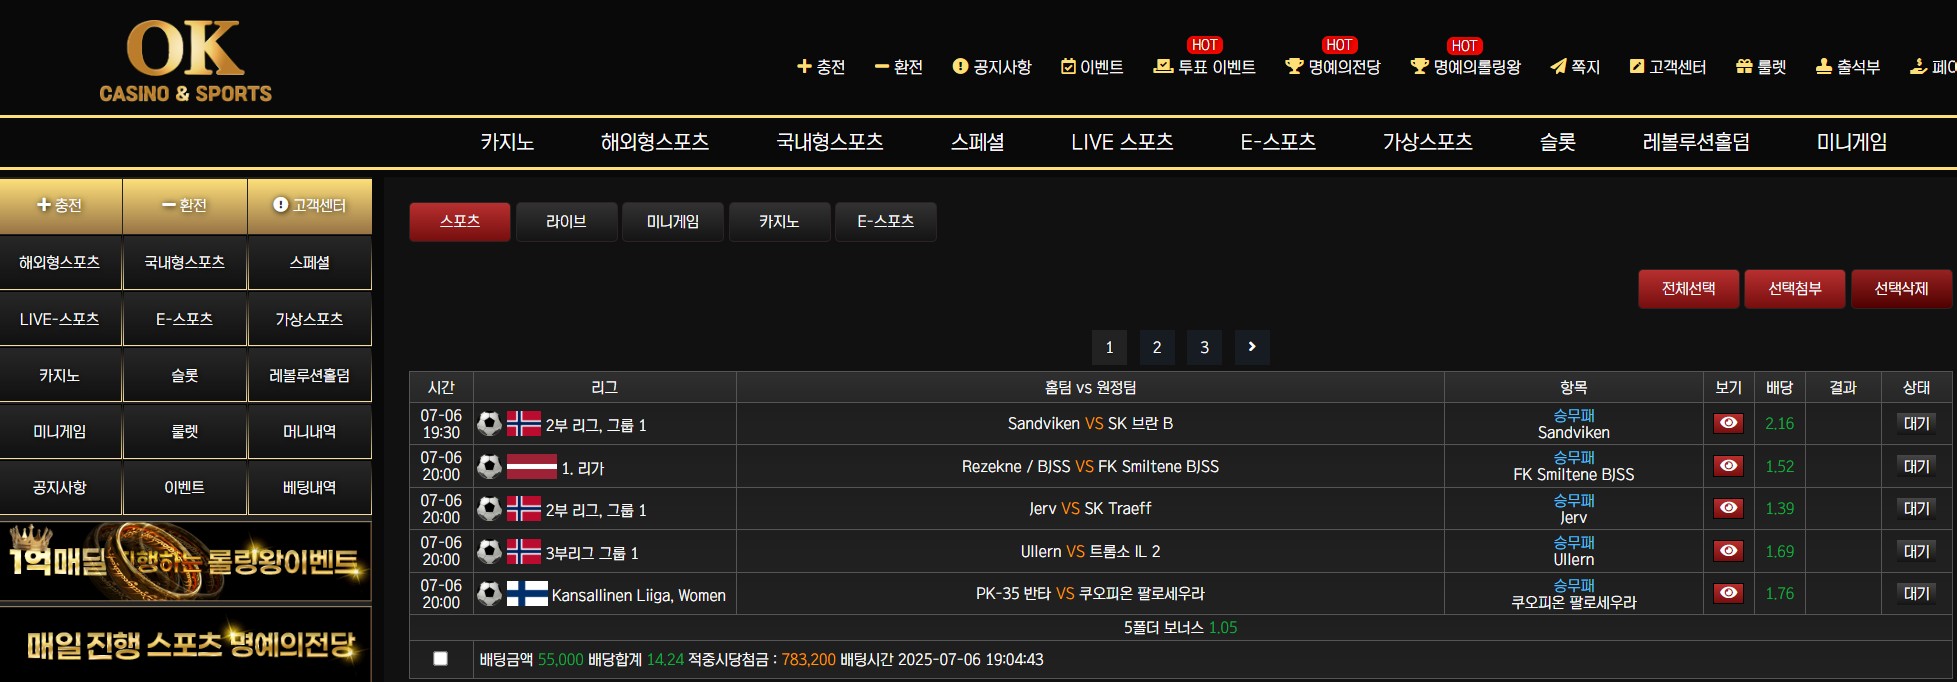Go to next page with the arrow
Viewport: 1957px width, 682px height.
[1252, 347]
